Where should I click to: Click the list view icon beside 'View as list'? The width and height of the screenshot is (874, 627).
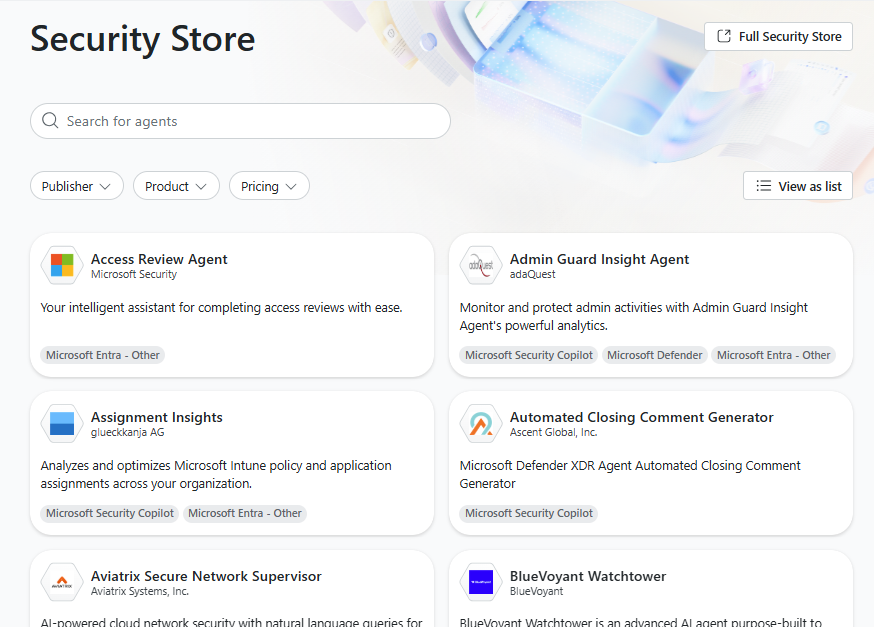click(x=763, y=185)
